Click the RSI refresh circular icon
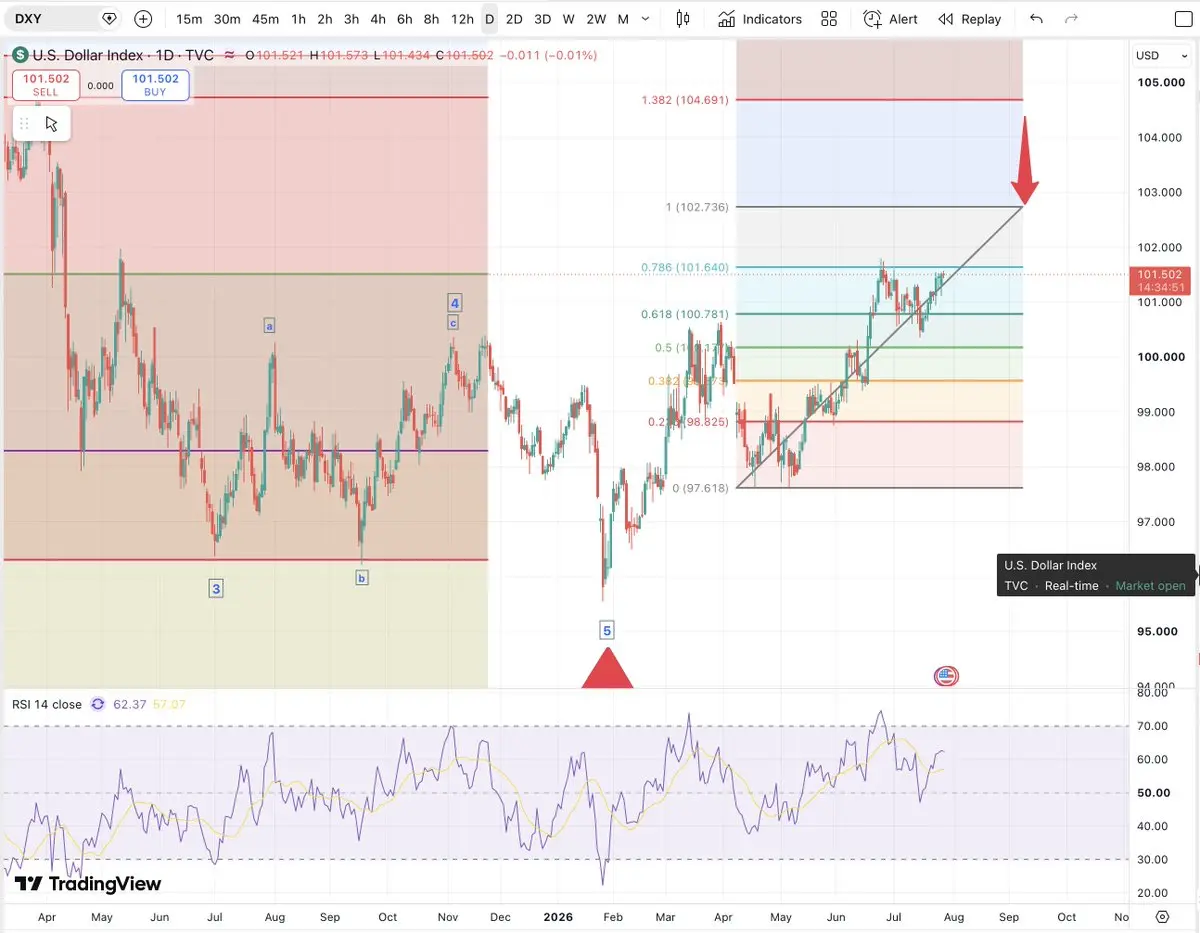This screenshot has width=1200, height=933. 98,704
